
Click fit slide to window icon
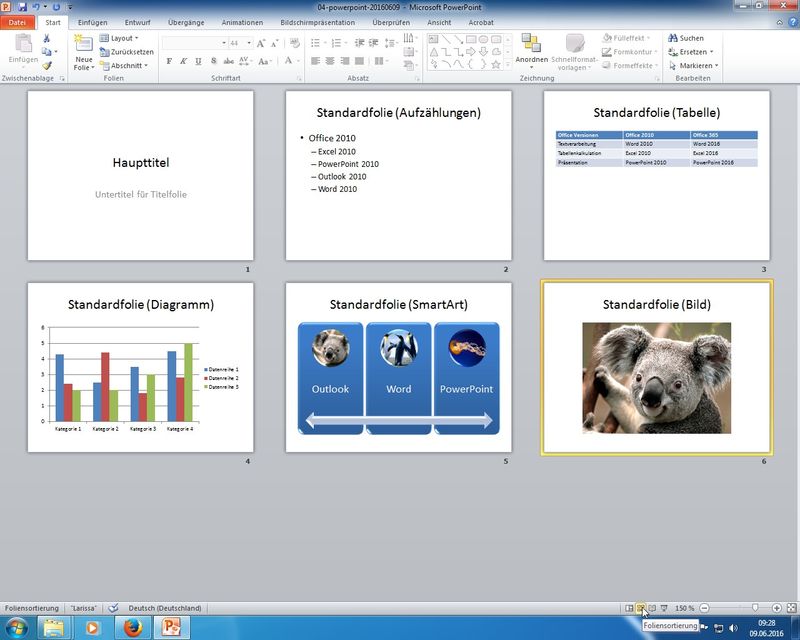click(792, 608)
